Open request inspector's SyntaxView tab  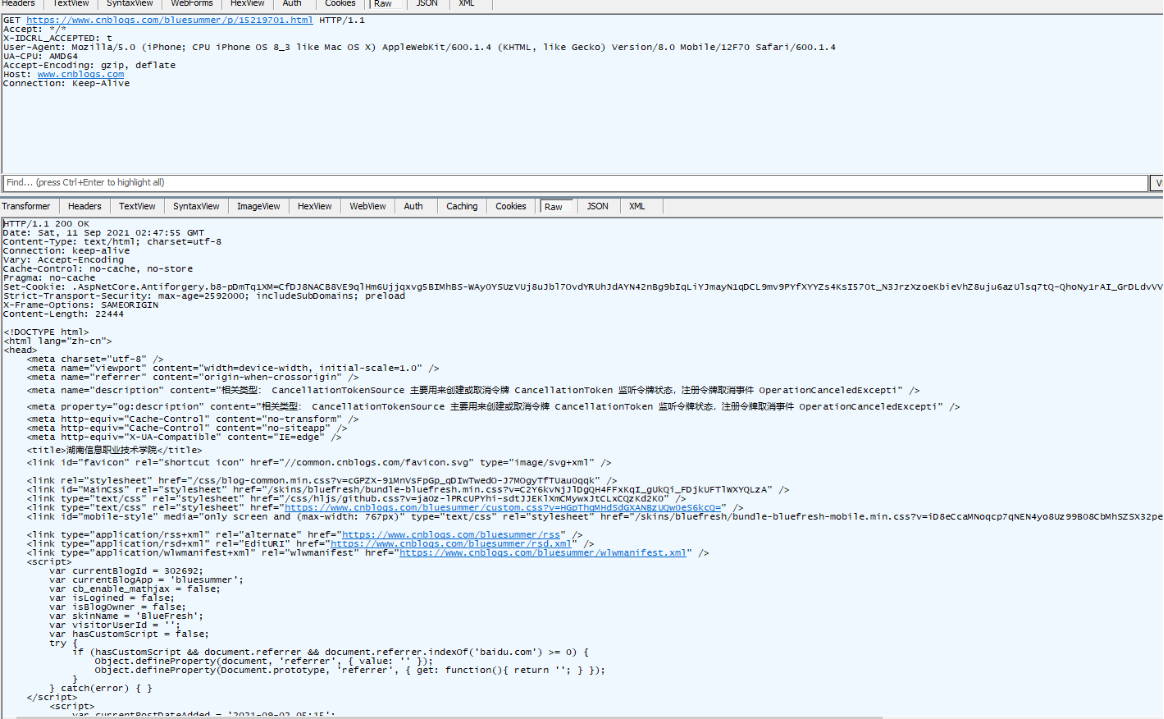pos(129,4)
